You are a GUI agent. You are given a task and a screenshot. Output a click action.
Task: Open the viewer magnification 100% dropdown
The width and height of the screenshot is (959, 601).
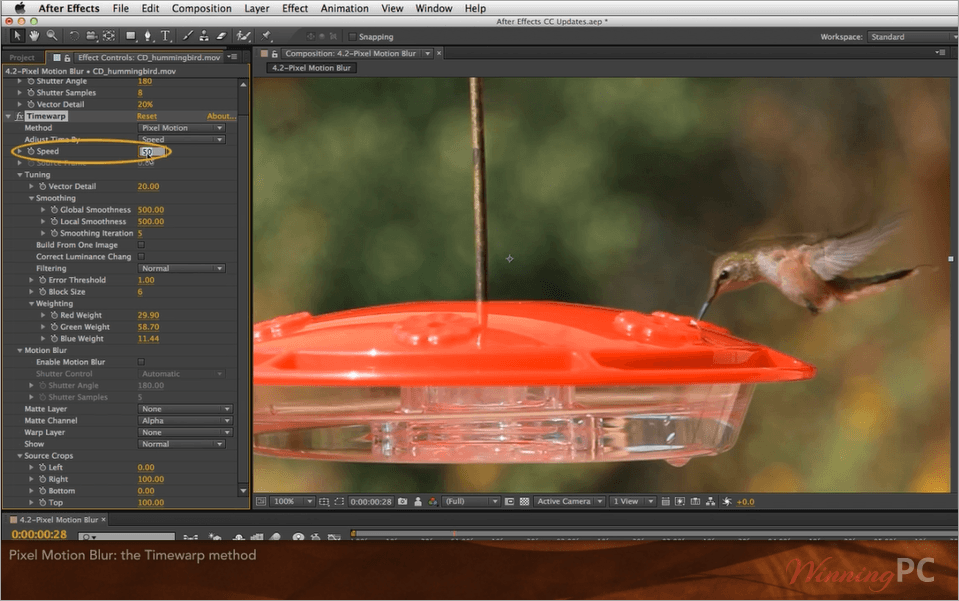(292, 501)
